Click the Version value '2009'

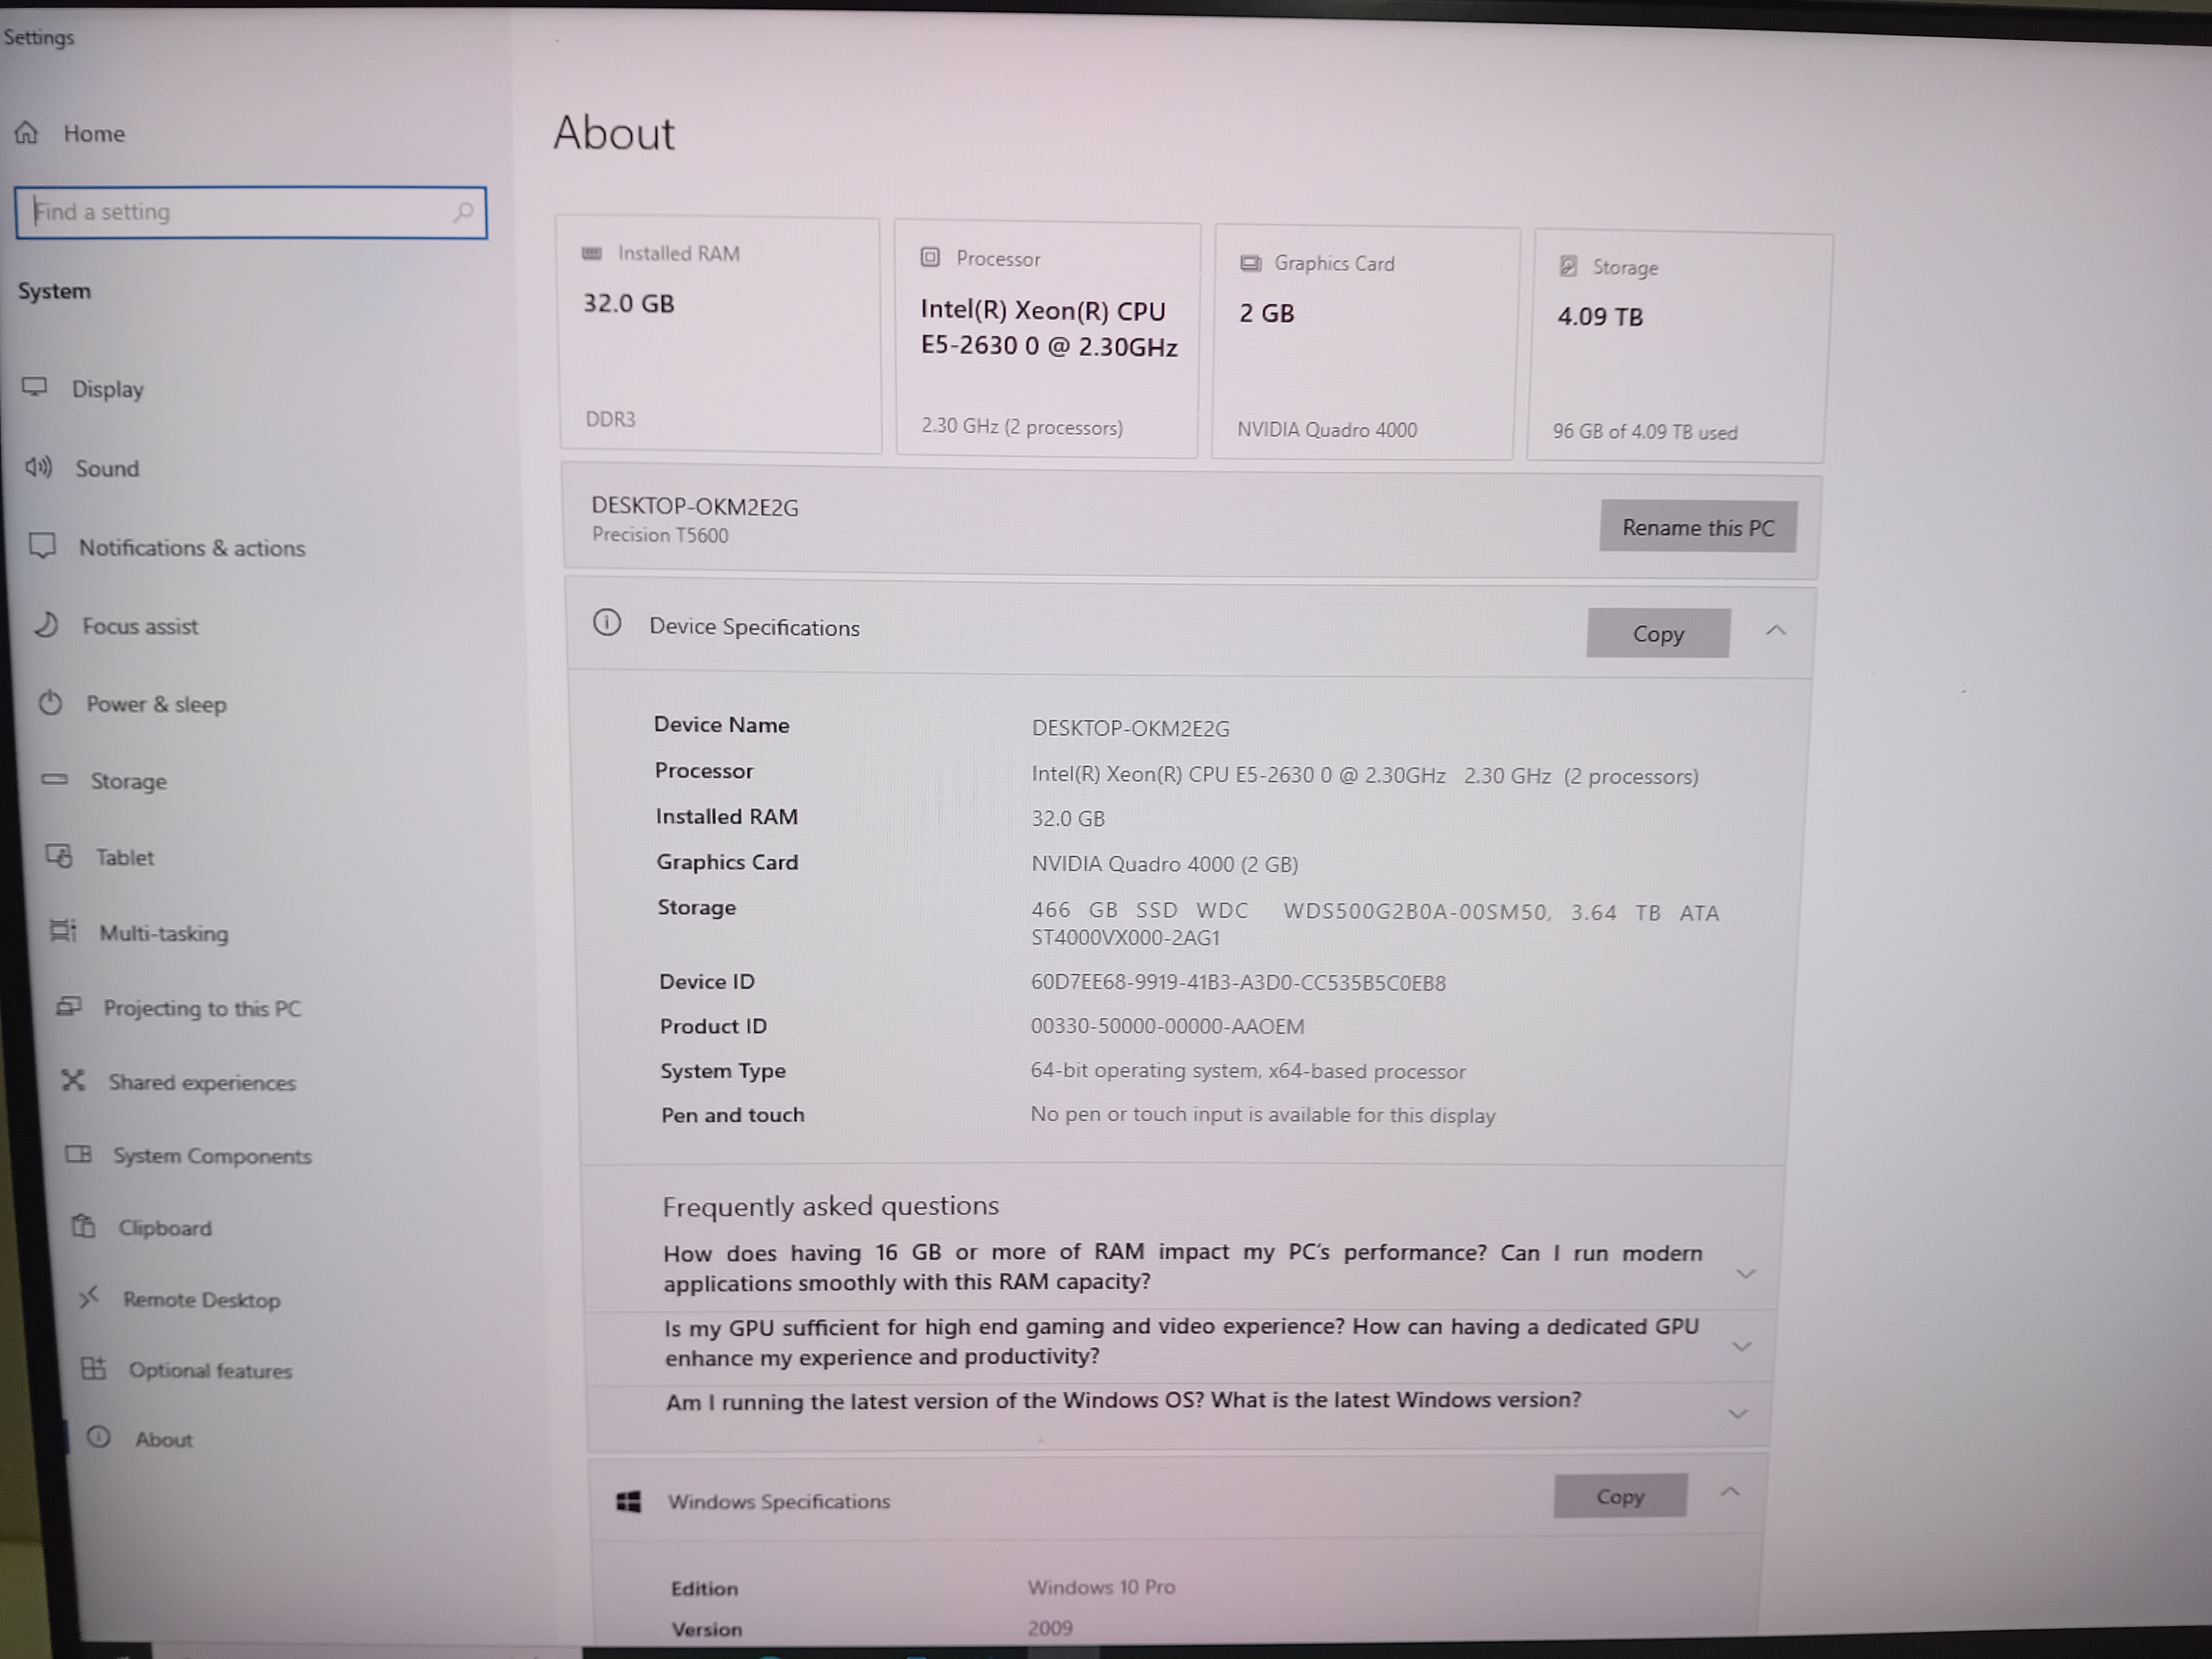click(x=1050, y=1628)
